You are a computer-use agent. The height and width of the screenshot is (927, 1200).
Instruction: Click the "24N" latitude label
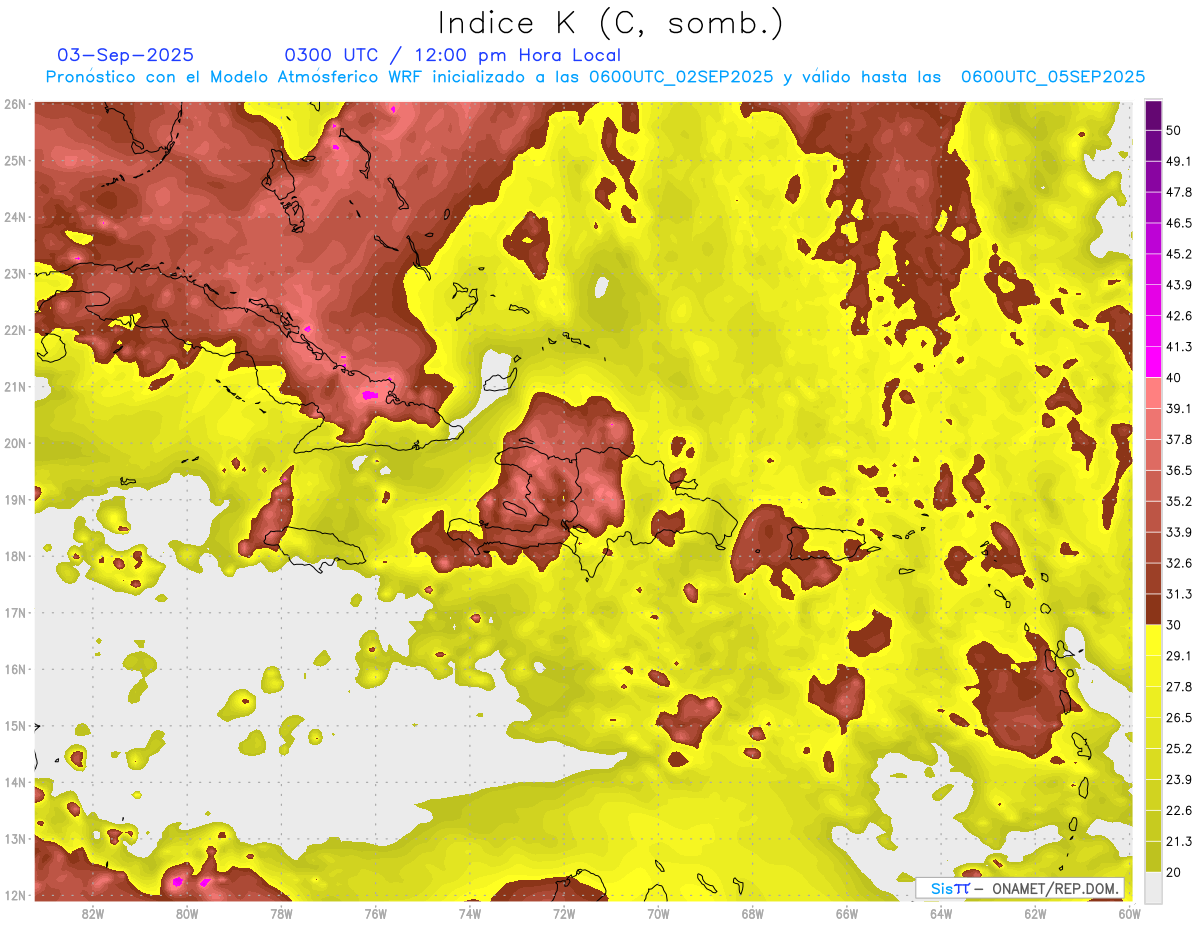pos(15,217)
